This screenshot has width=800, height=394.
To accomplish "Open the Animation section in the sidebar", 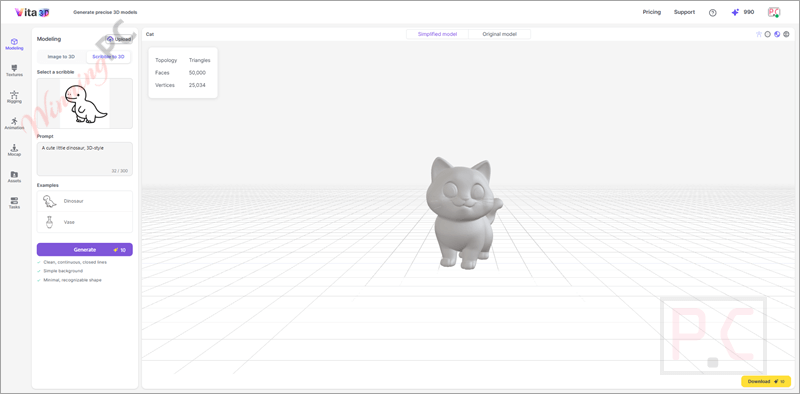I will point(14,124).
